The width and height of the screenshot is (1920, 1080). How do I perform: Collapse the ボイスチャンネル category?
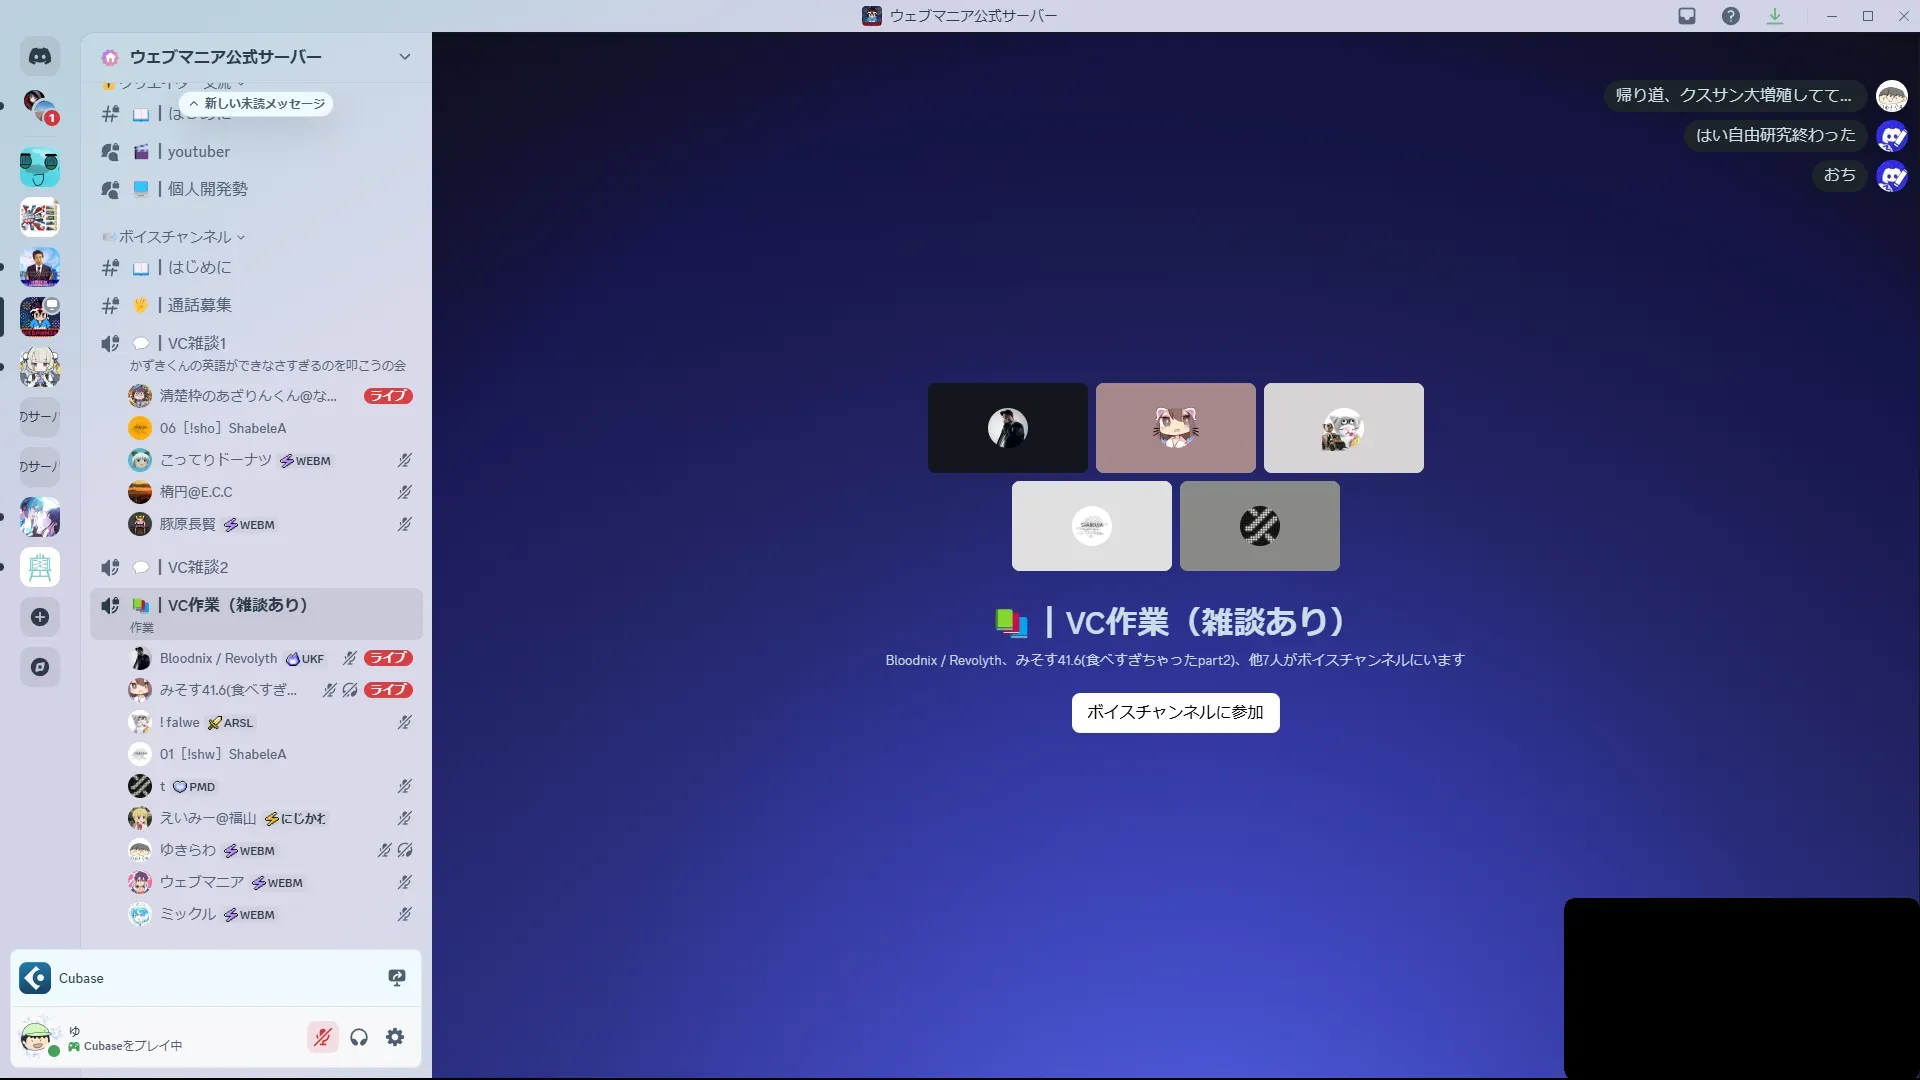coord(175,237)
